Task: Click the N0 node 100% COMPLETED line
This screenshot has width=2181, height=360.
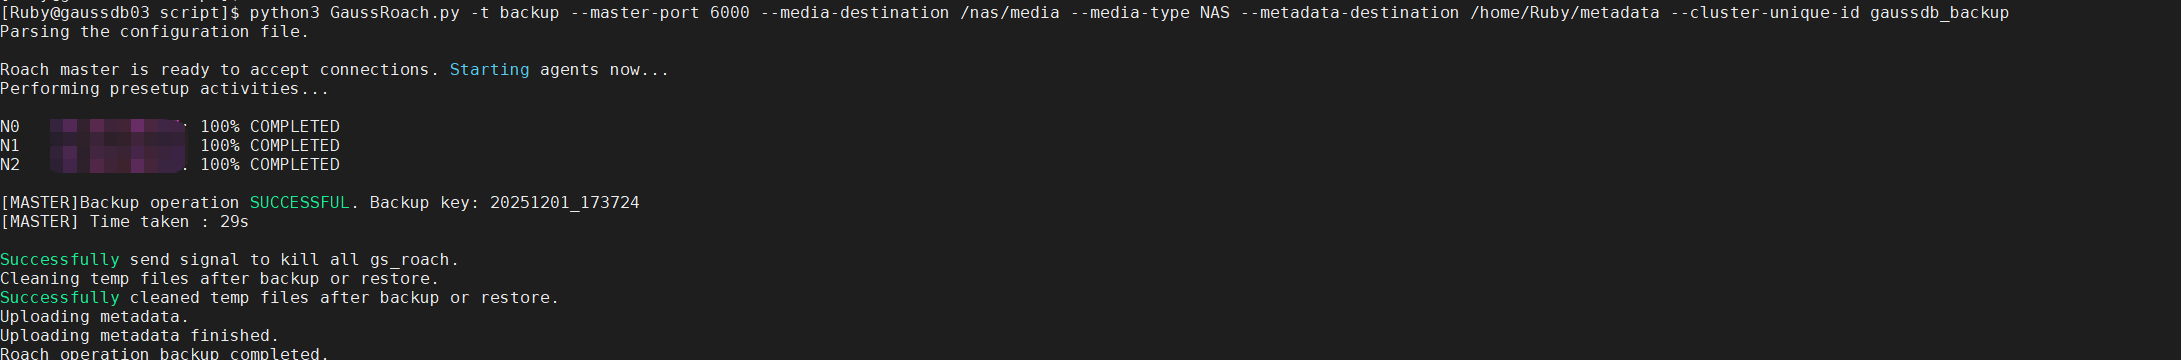Action: click(x=170, y=127)
